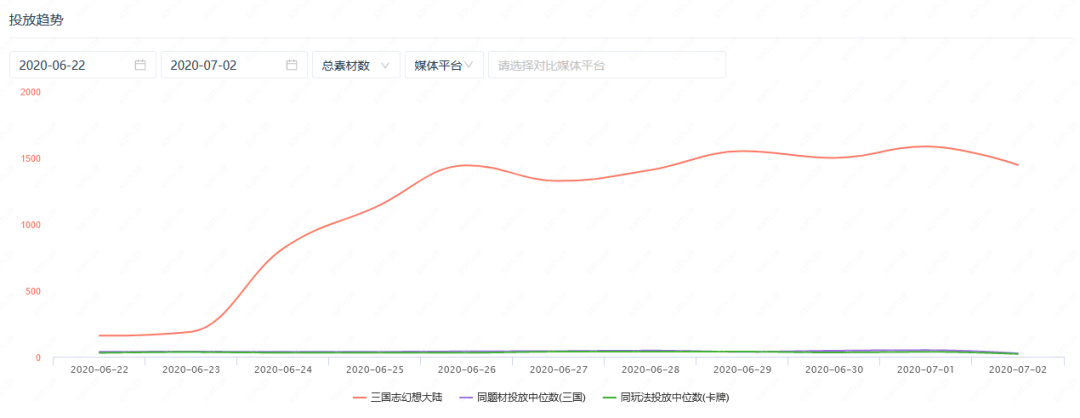Click x-axis label 2020-06-22
1080x418 pixels.
99,369
